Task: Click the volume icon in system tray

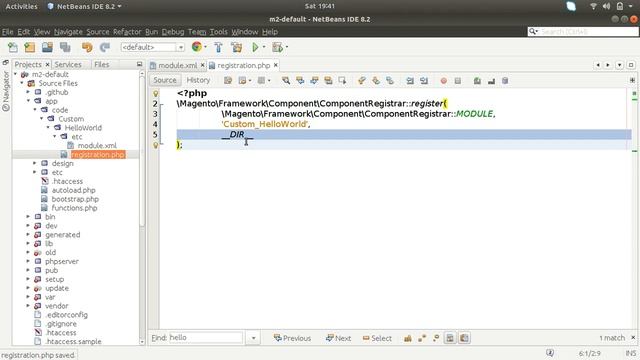Action: point(607,6)
